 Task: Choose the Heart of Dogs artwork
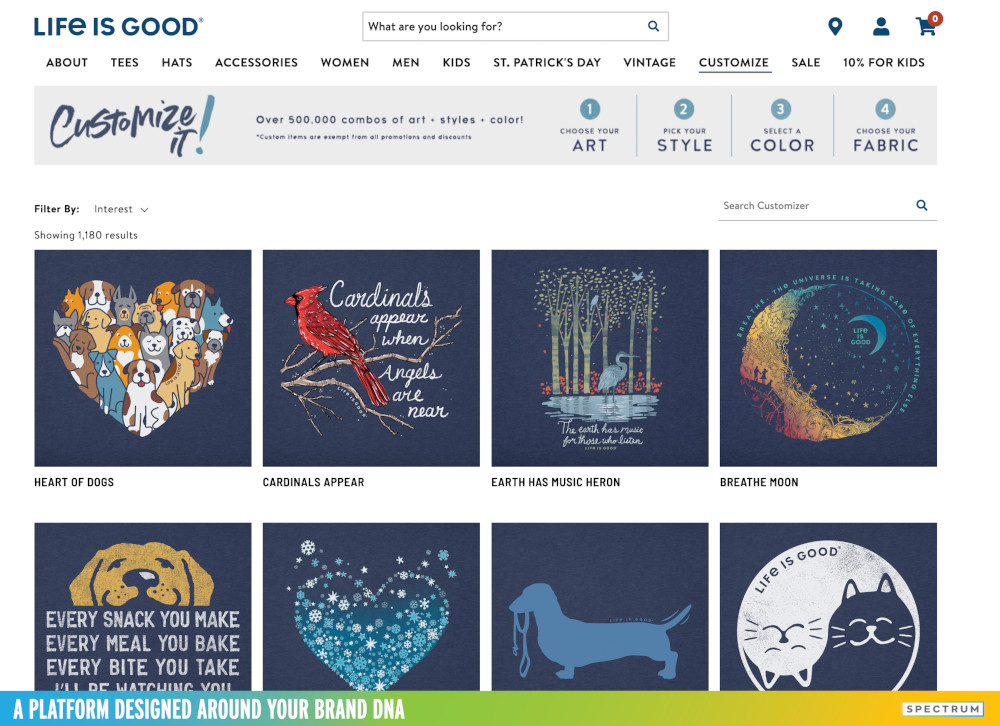(143, 358)
